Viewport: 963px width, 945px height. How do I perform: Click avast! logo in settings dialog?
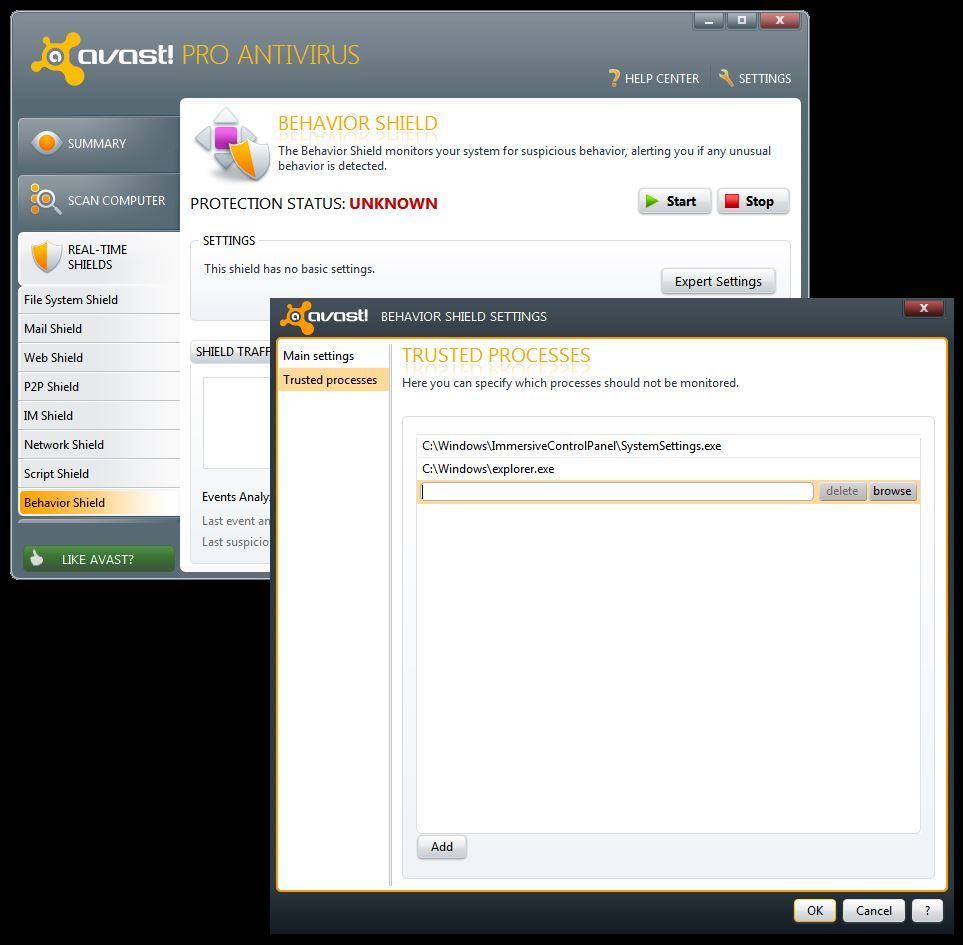324,317
